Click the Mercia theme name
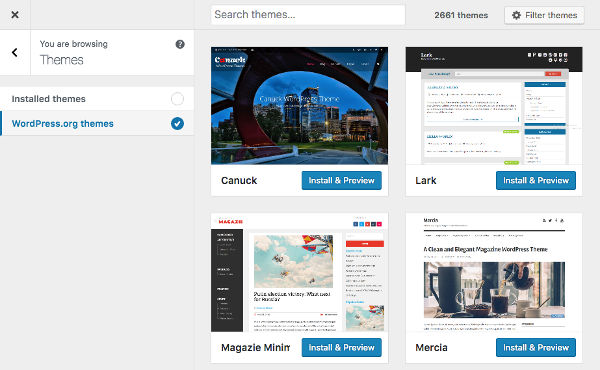 pos(431,347)
